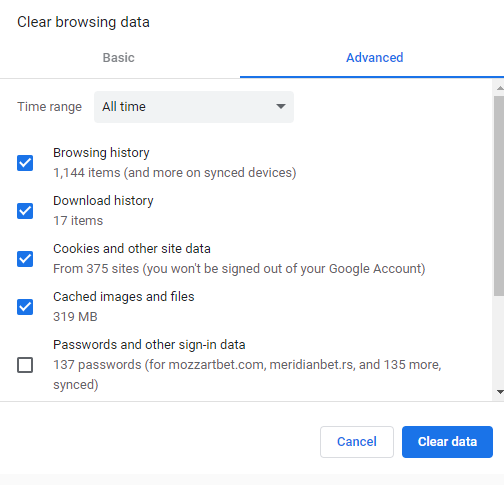This screenshot has width=504, height=485.
Task: Click the Time range label
Action: (49, 107)
